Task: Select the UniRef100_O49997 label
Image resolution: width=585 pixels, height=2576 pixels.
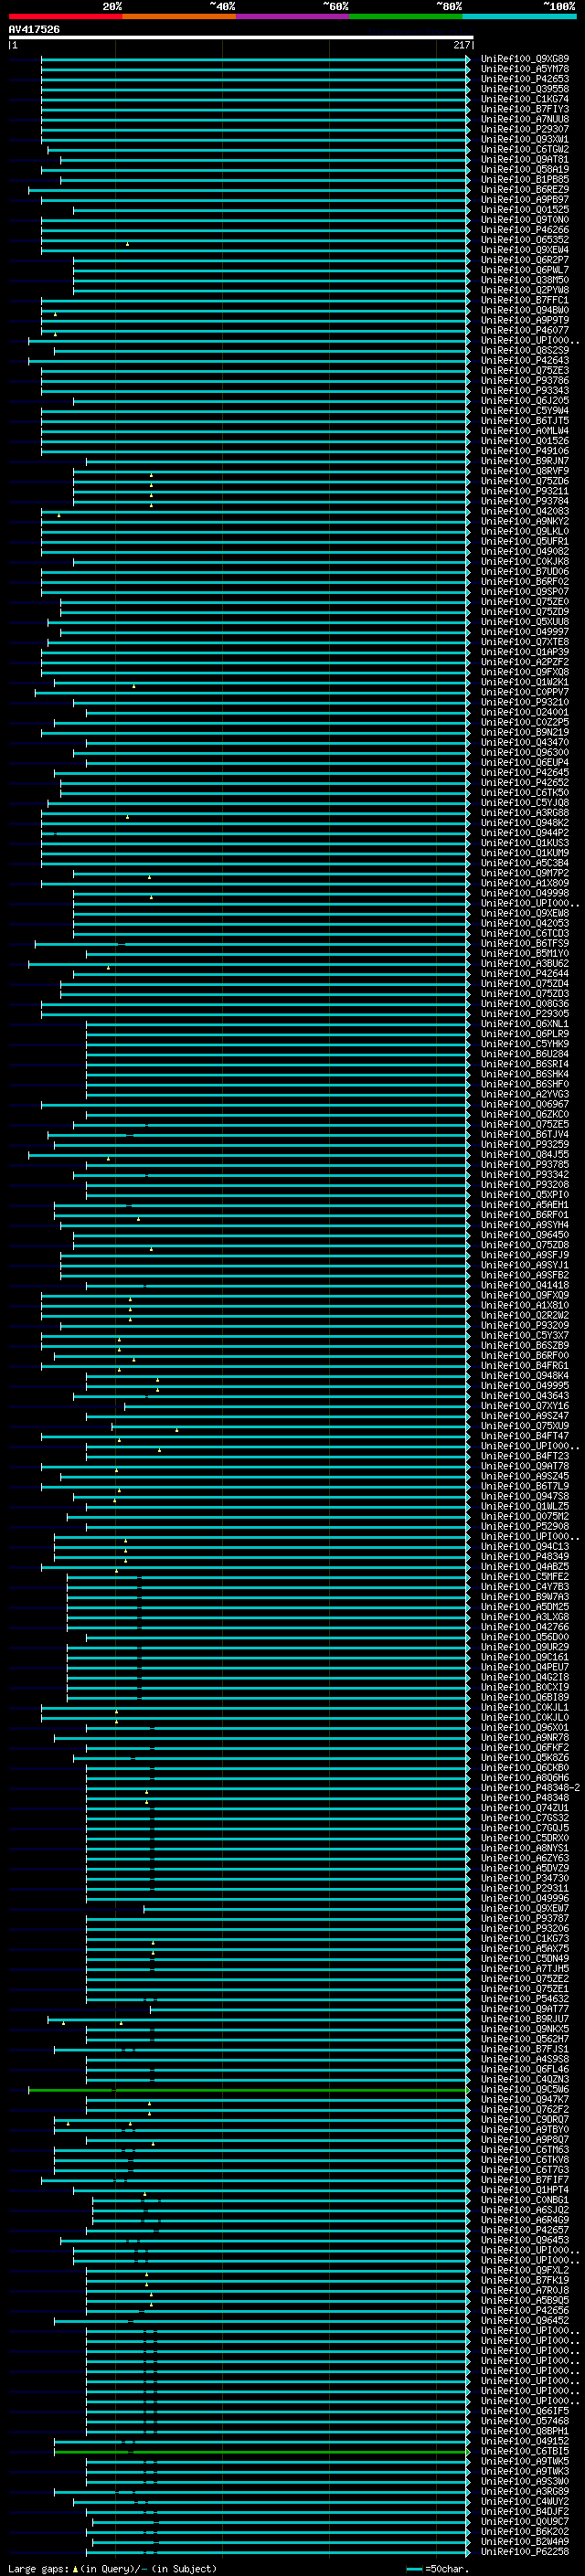Action: coord(525,632)
